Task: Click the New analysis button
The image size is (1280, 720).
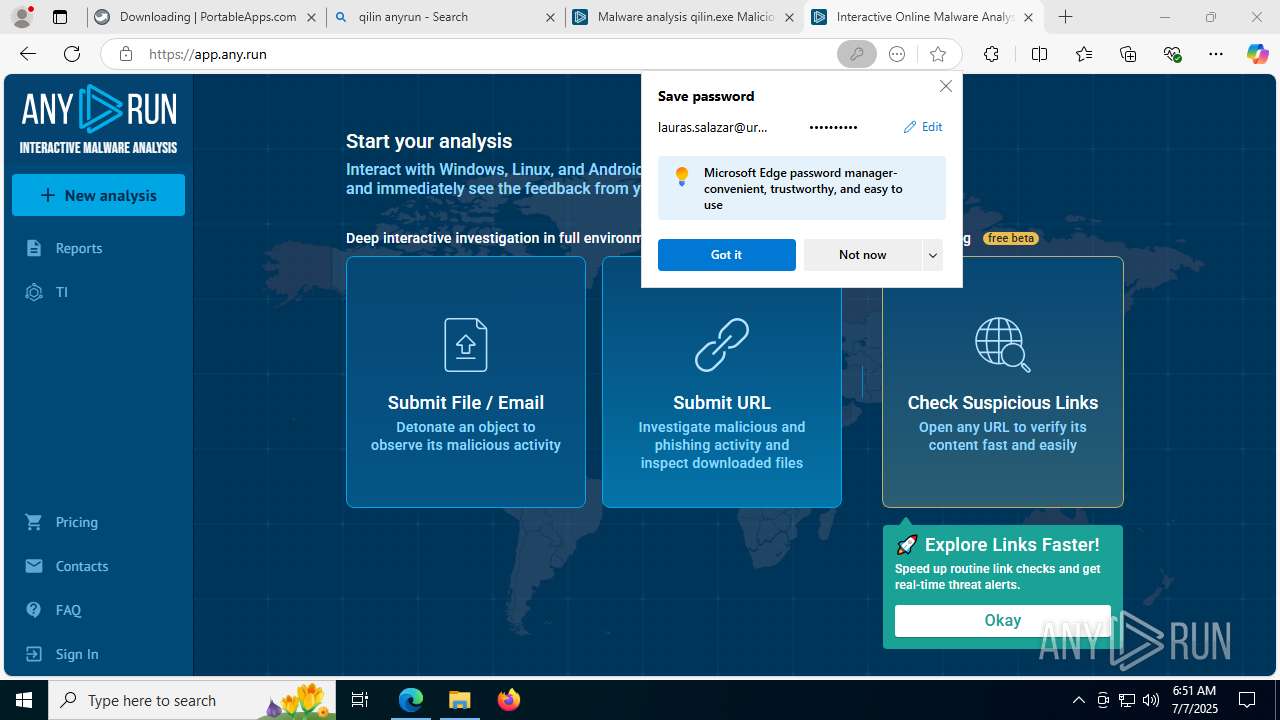Action: (98, 195)
